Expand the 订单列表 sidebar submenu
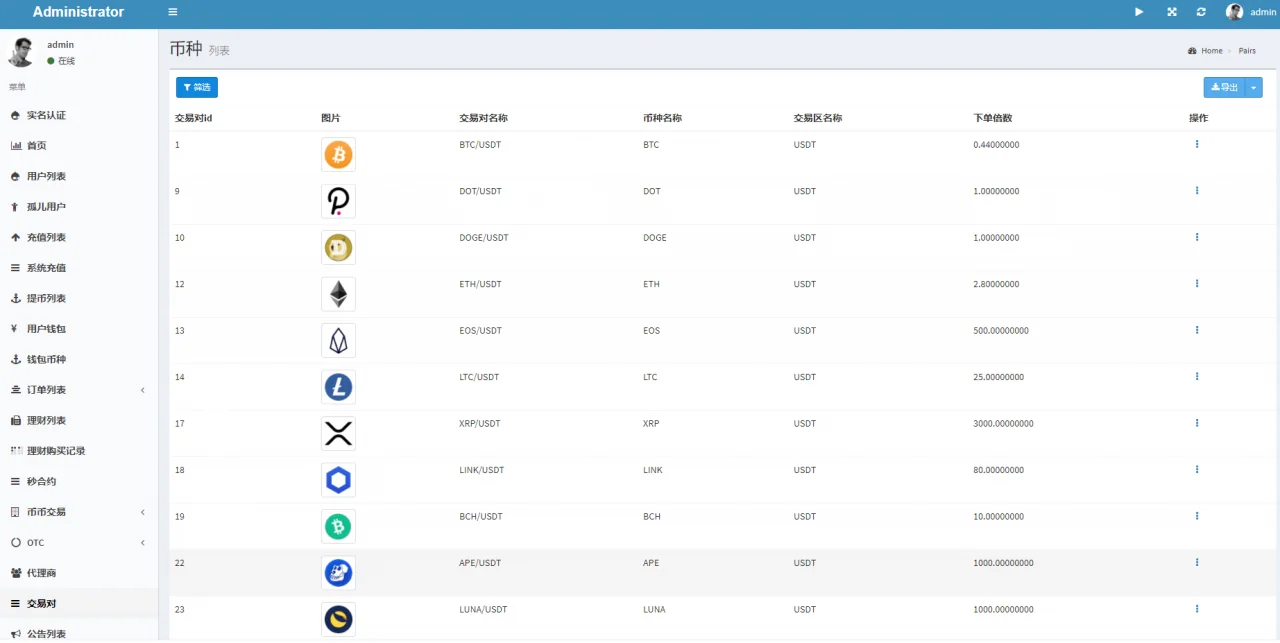The width and height of the screenshot is (1280, 643). 78,390
